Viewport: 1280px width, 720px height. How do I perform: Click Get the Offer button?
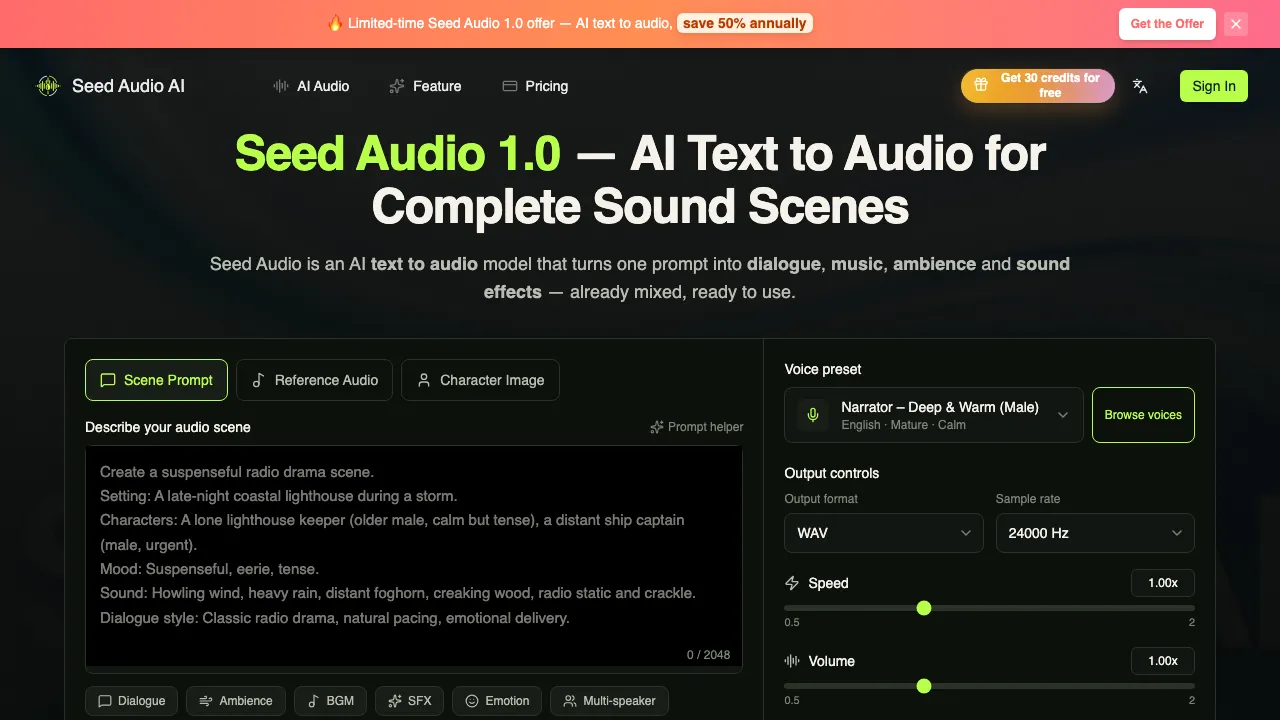pyautogui.click(x=1167, y=24)
